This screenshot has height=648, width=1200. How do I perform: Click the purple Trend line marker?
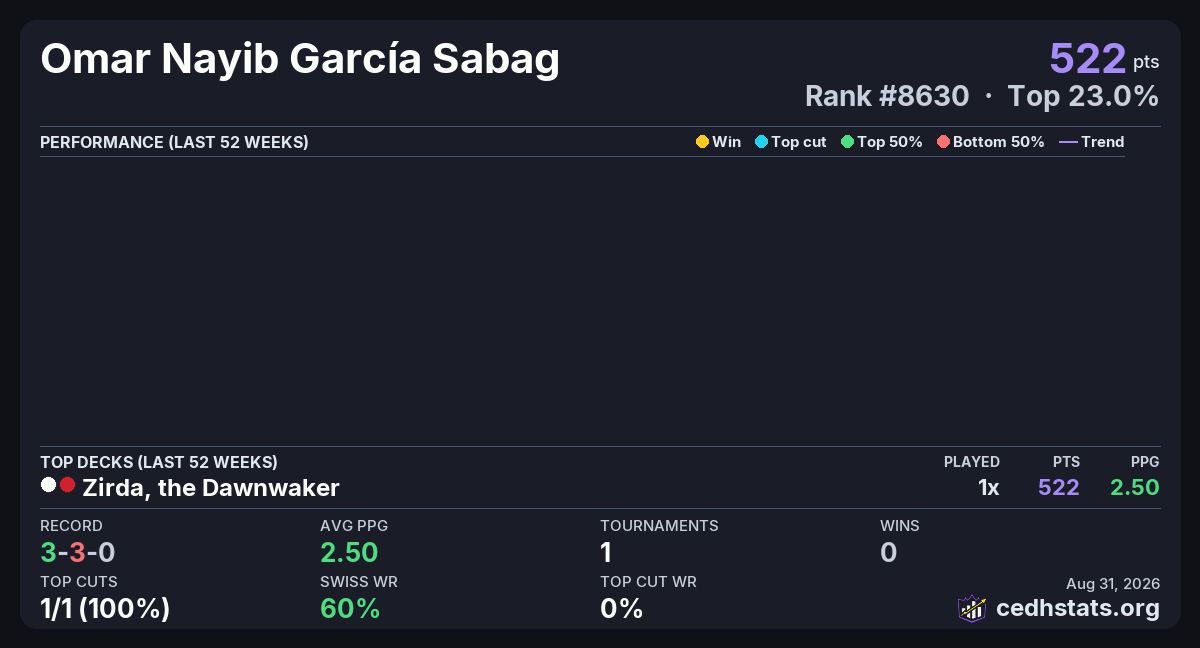click(x=1068, y=142)
